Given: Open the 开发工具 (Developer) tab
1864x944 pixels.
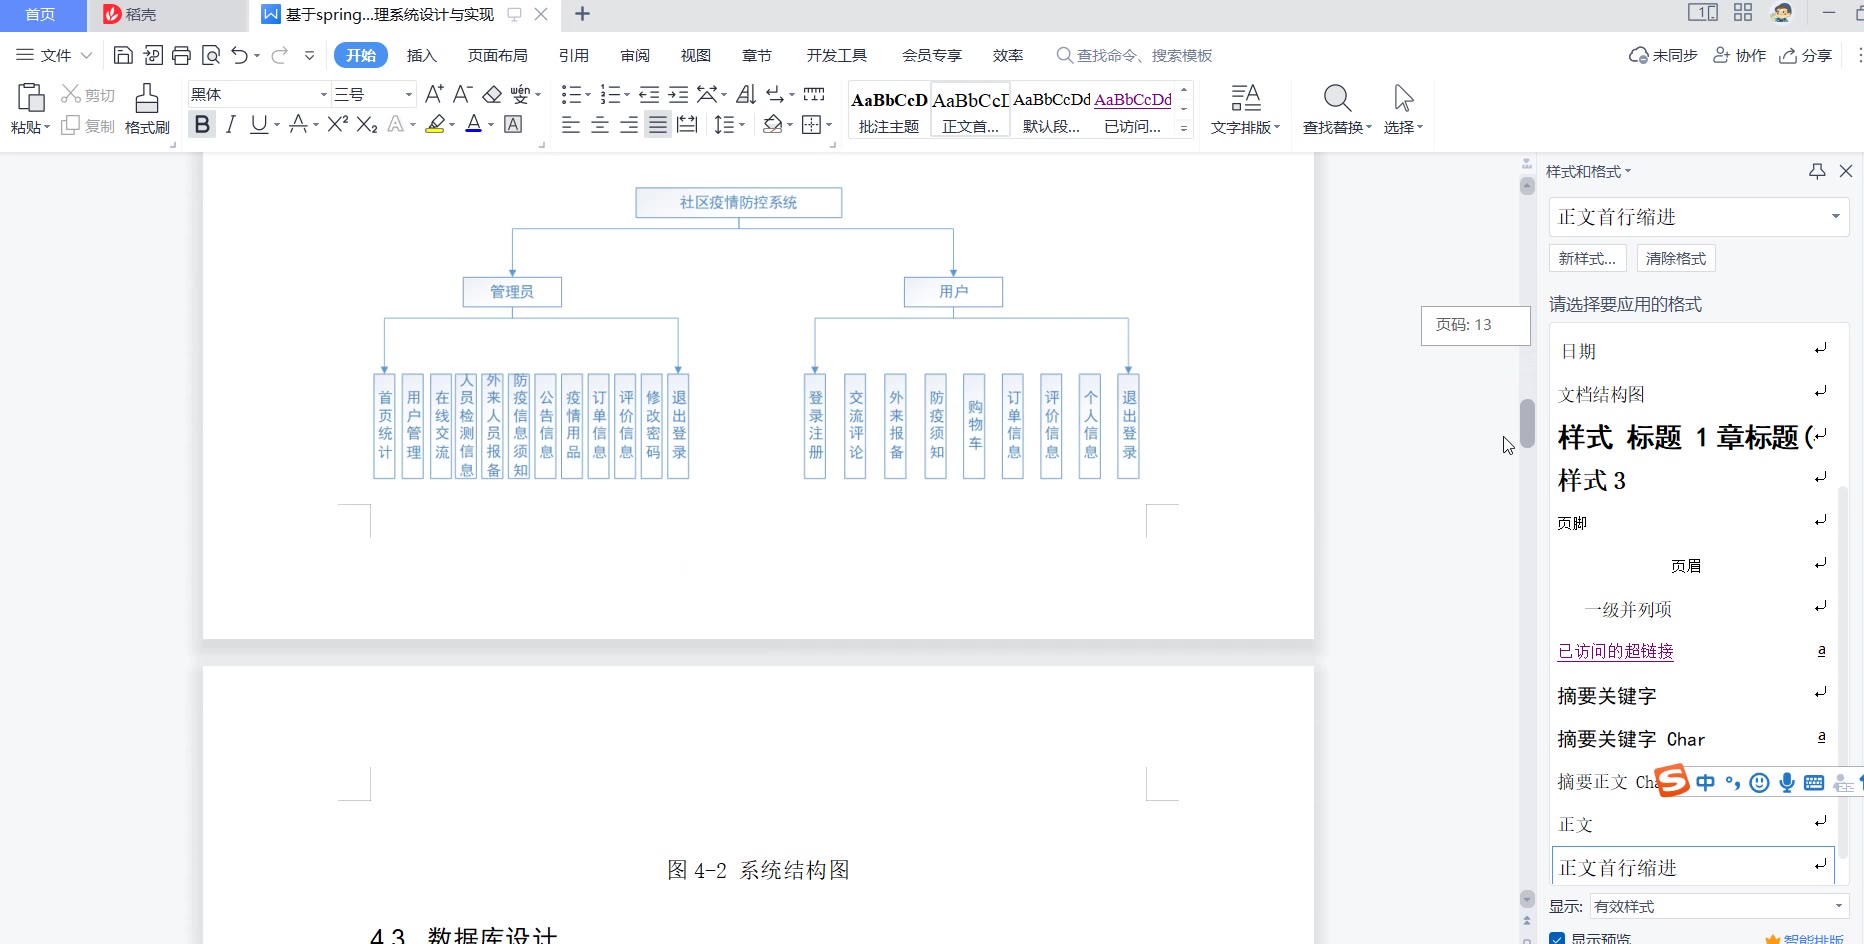Looking at the screenshot, I should pyautogui.click(x=837, y=55).
